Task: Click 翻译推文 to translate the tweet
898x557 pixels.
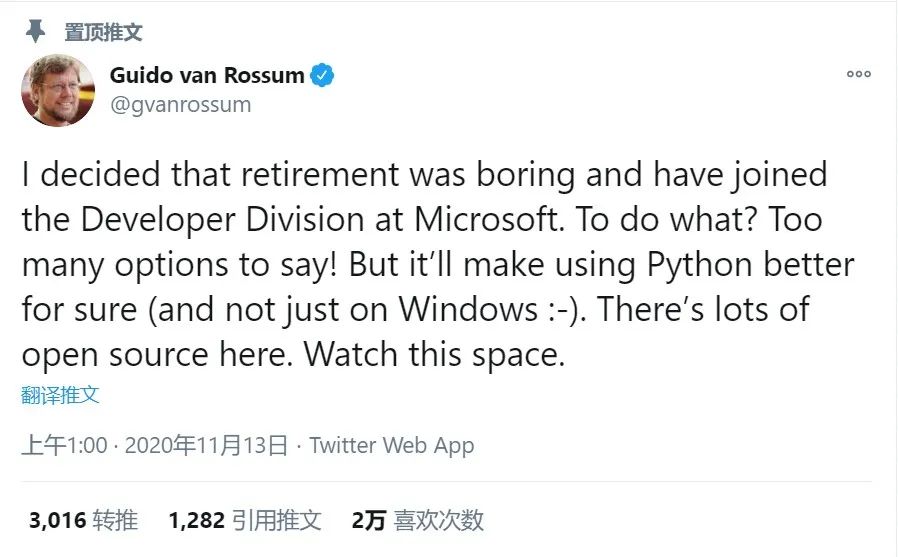Action: click(60, 395)
